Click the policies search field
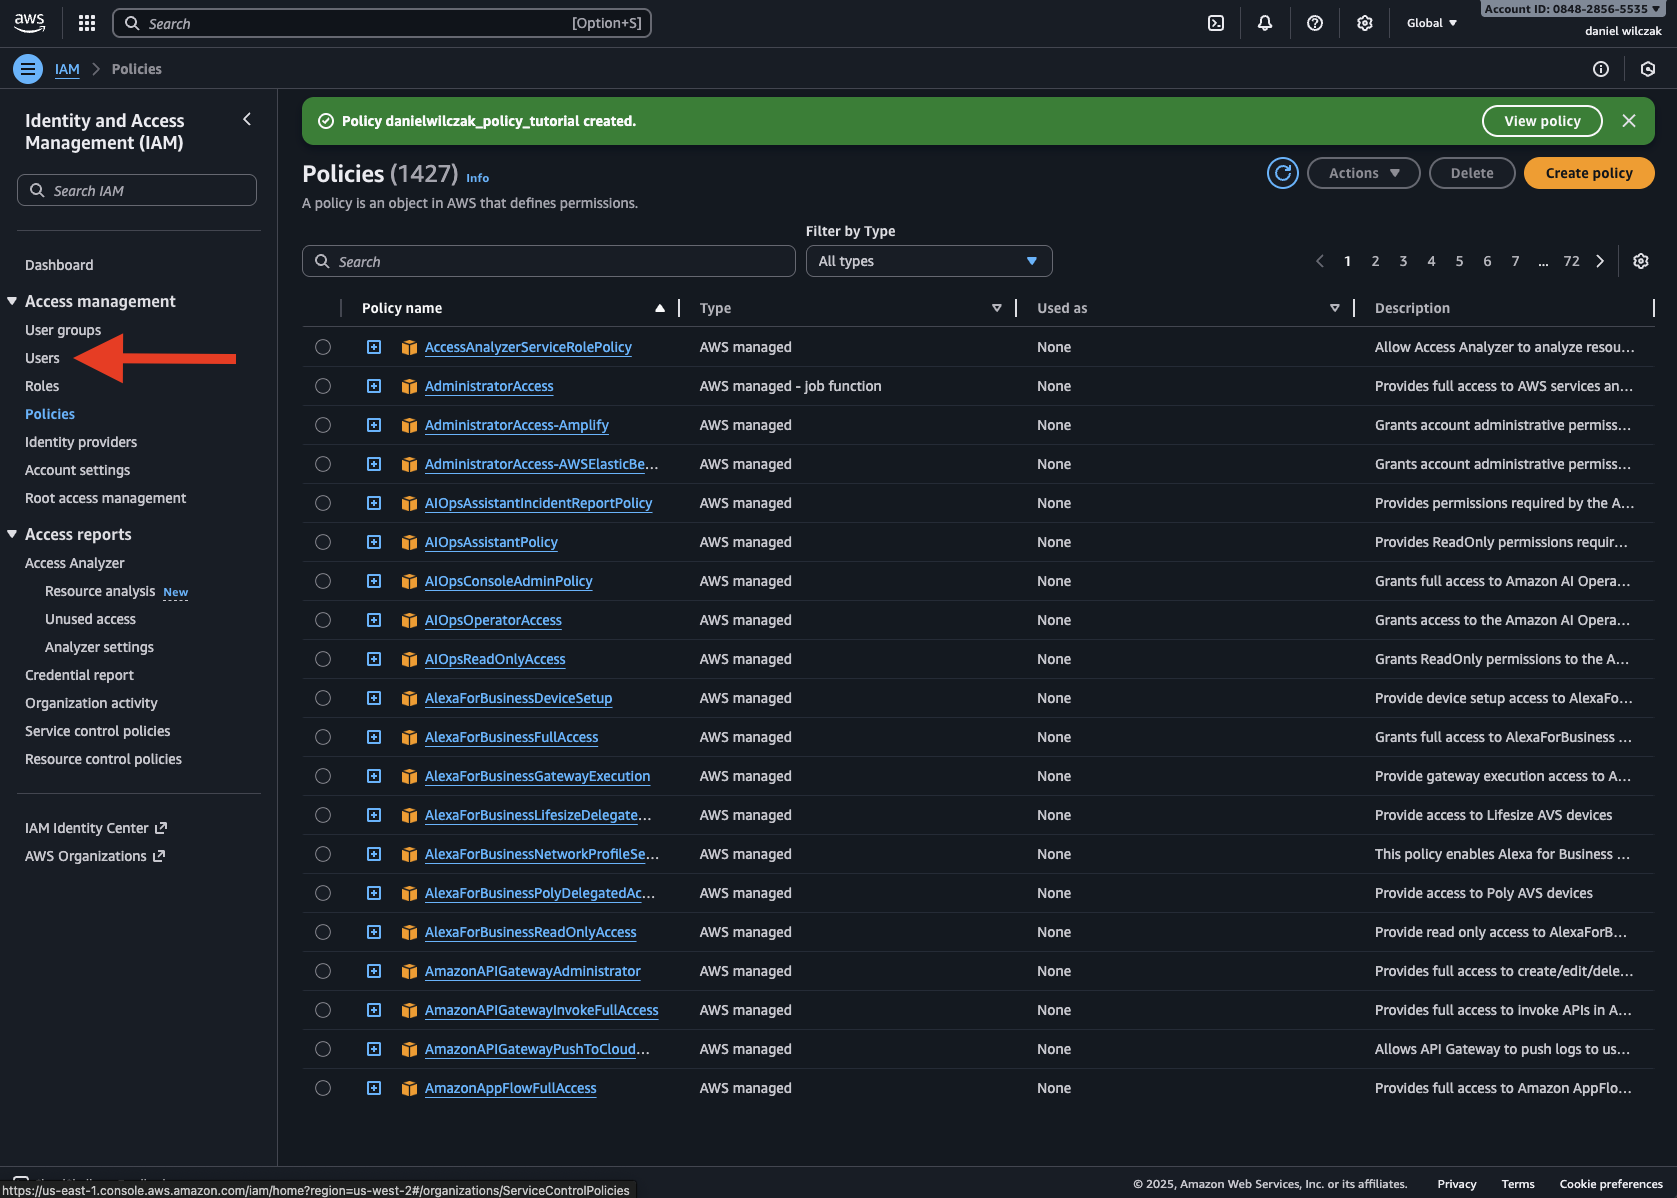This screenshot has height=1198, width=1677. coord(550,261)
